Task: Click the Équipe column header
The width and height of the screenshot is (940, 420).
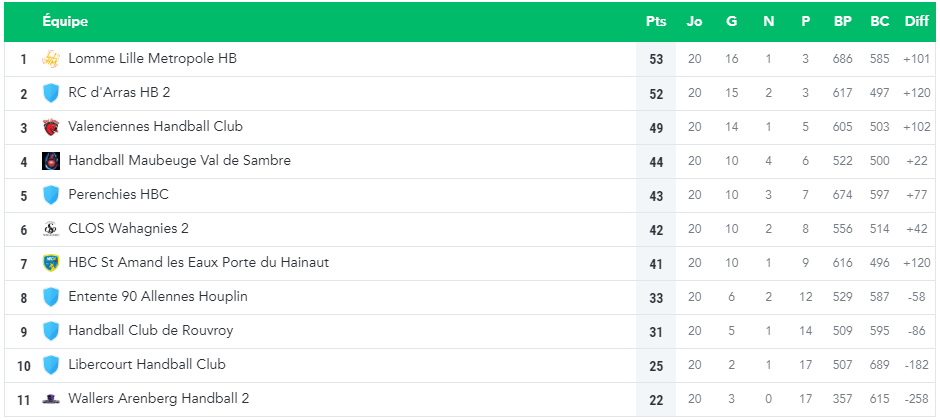Action: (x=65, y=22)
